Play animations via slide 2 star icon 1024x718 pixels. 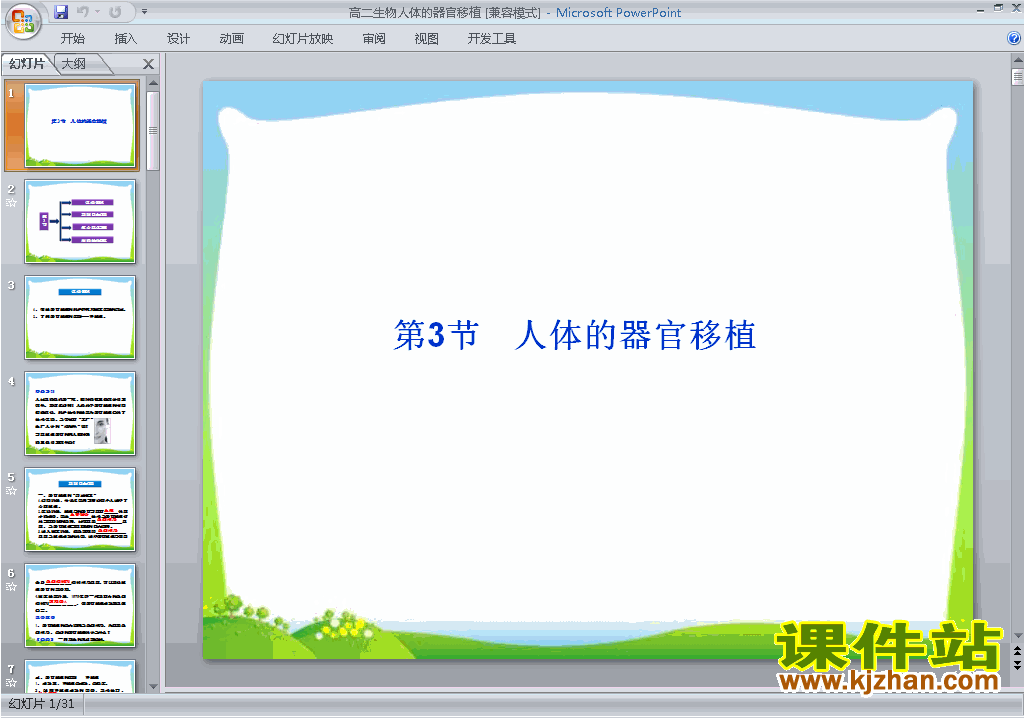11,203
